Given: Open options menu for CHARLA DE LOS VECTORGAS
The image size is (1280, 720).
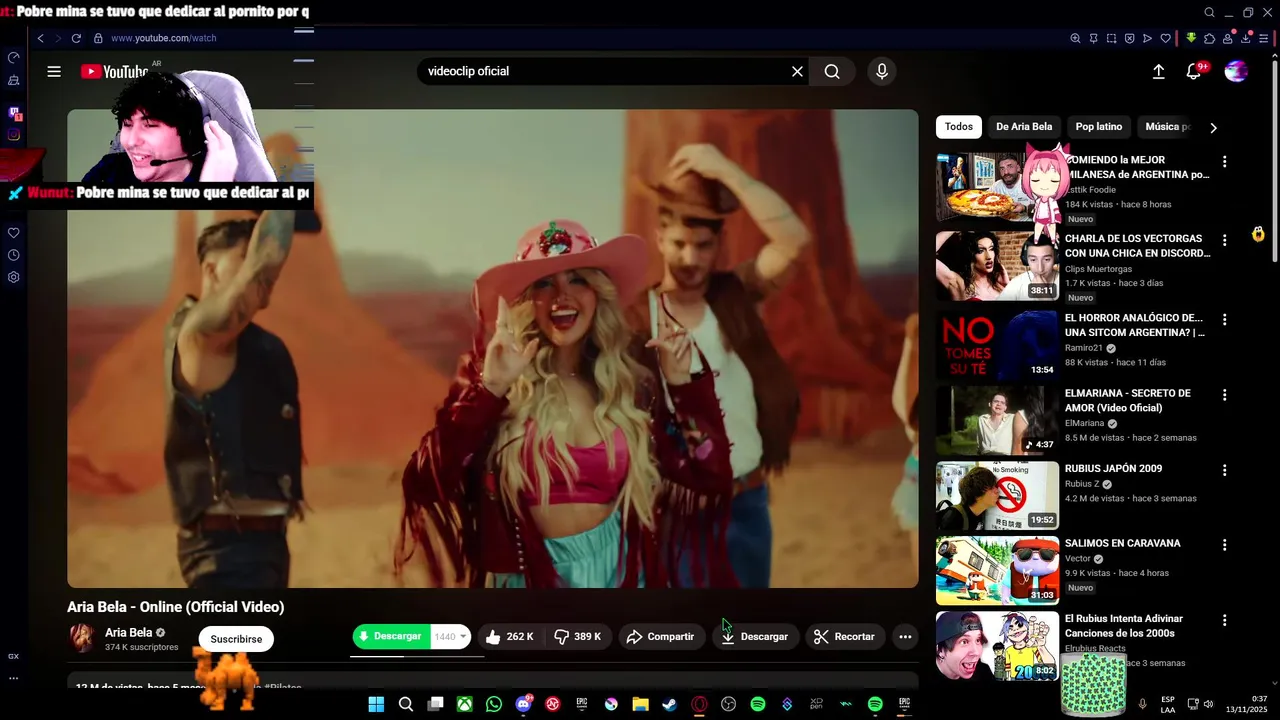Looking at the screenshot, I should click(x=1224, y=241).
